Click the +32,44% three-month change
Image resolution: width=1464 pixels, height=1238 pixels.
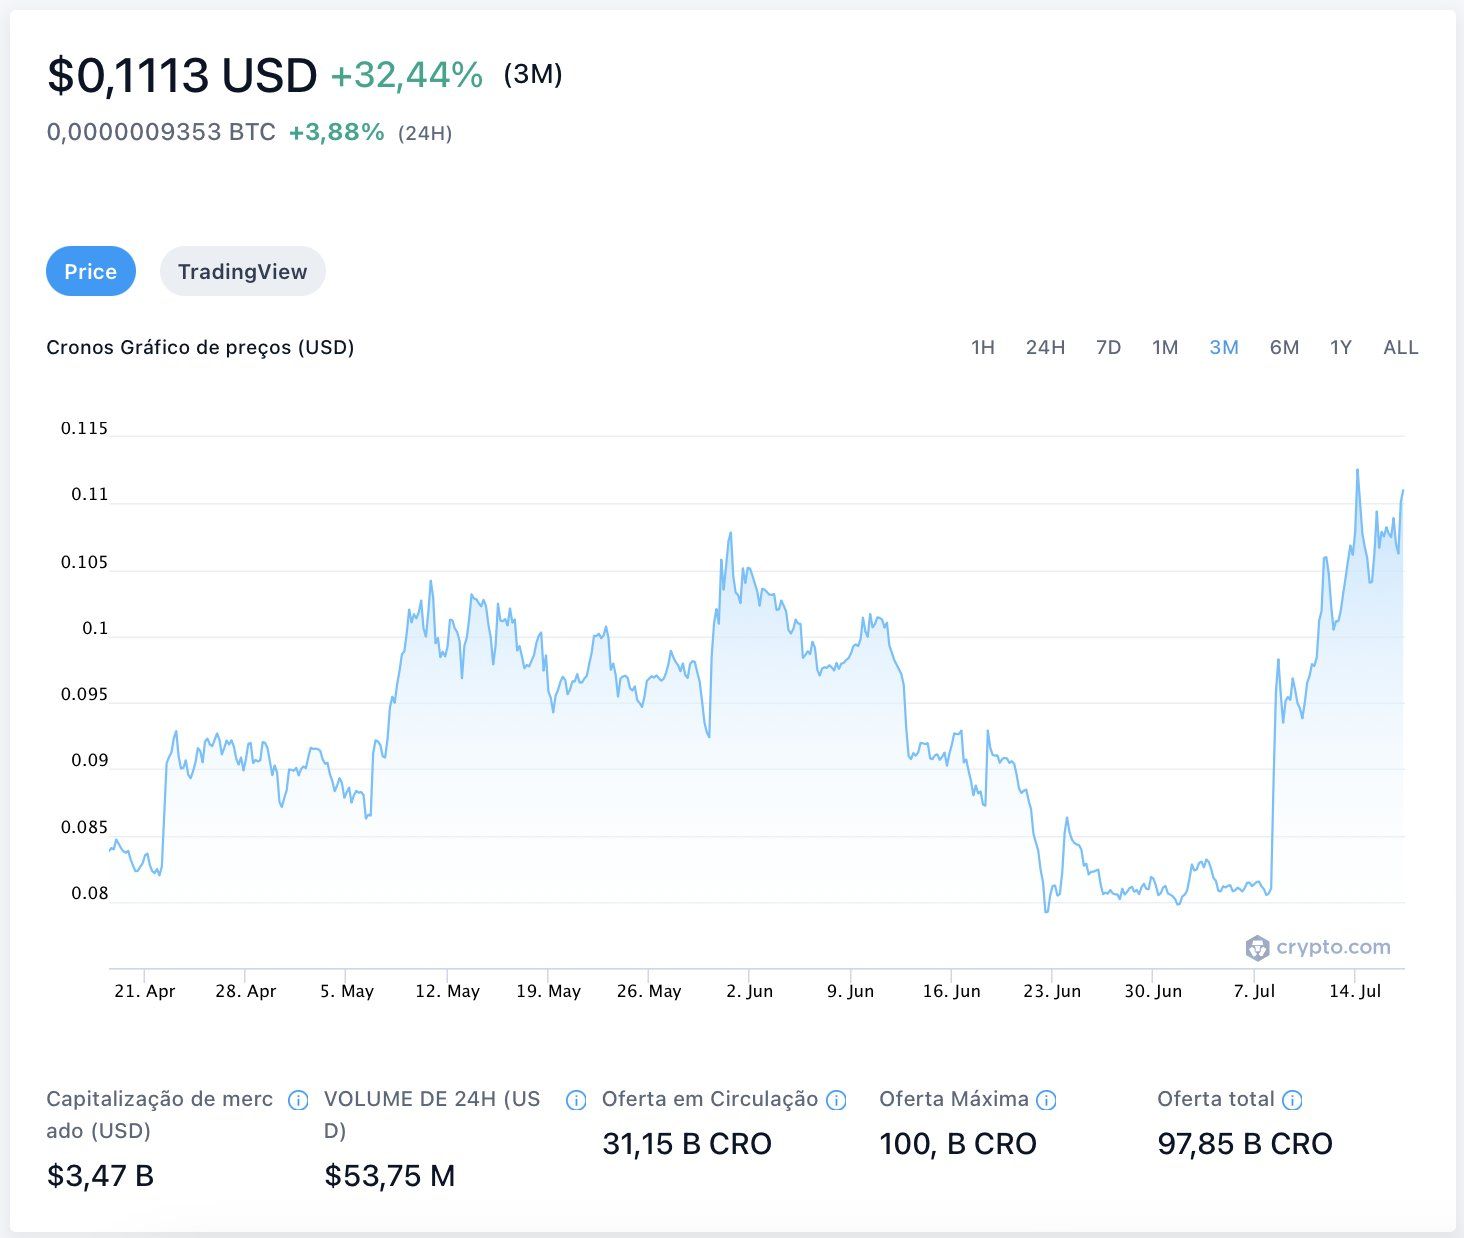click(407, 75)
